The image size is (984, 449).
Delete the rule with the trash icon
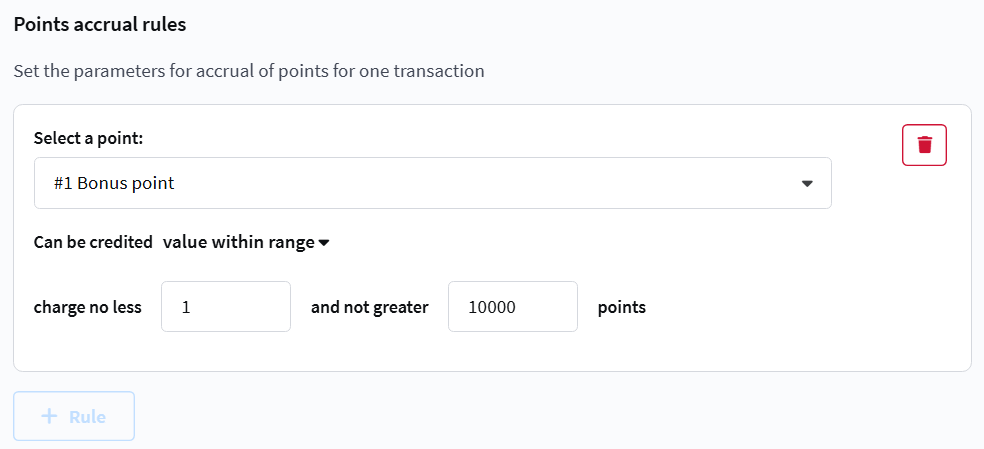tap(924, 145)
